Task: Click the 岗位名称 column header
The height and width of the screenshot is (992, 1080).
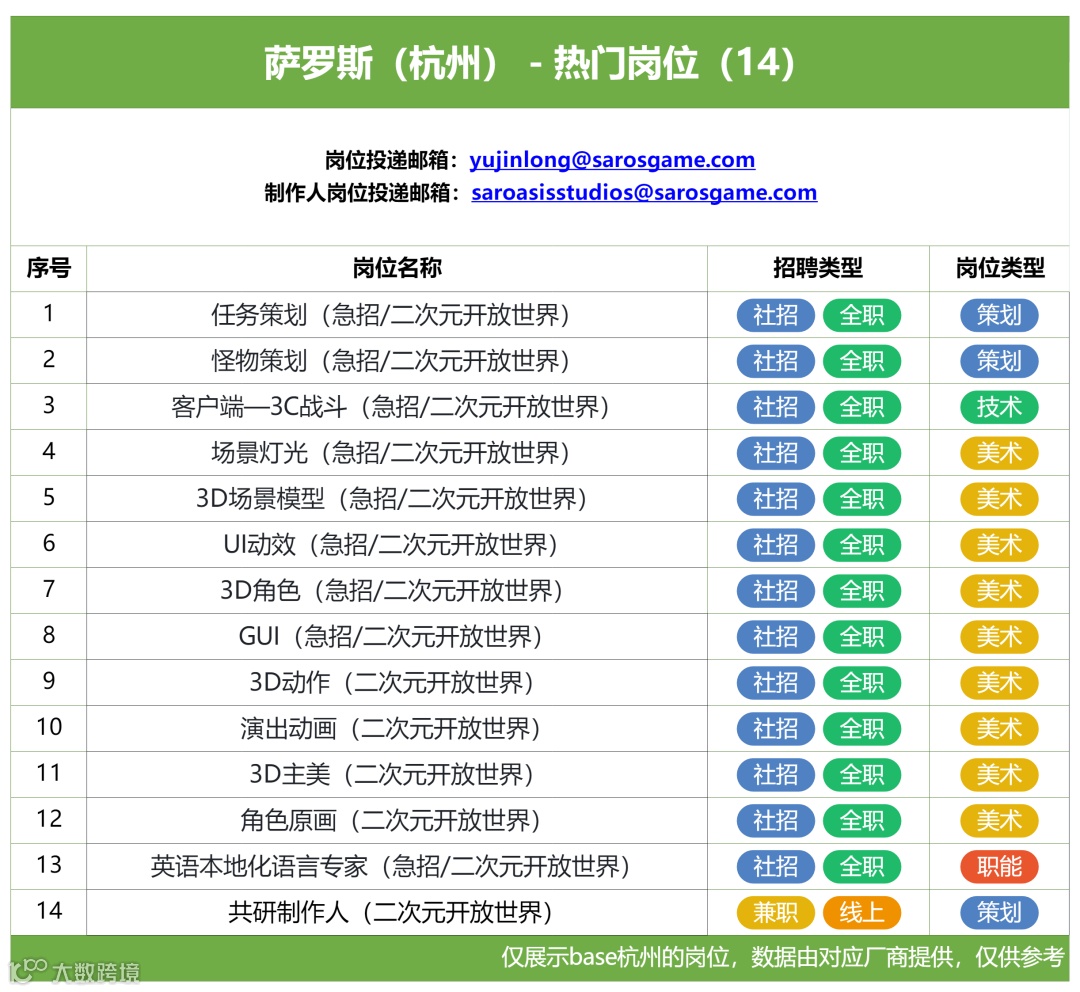Action: [397, 268]
